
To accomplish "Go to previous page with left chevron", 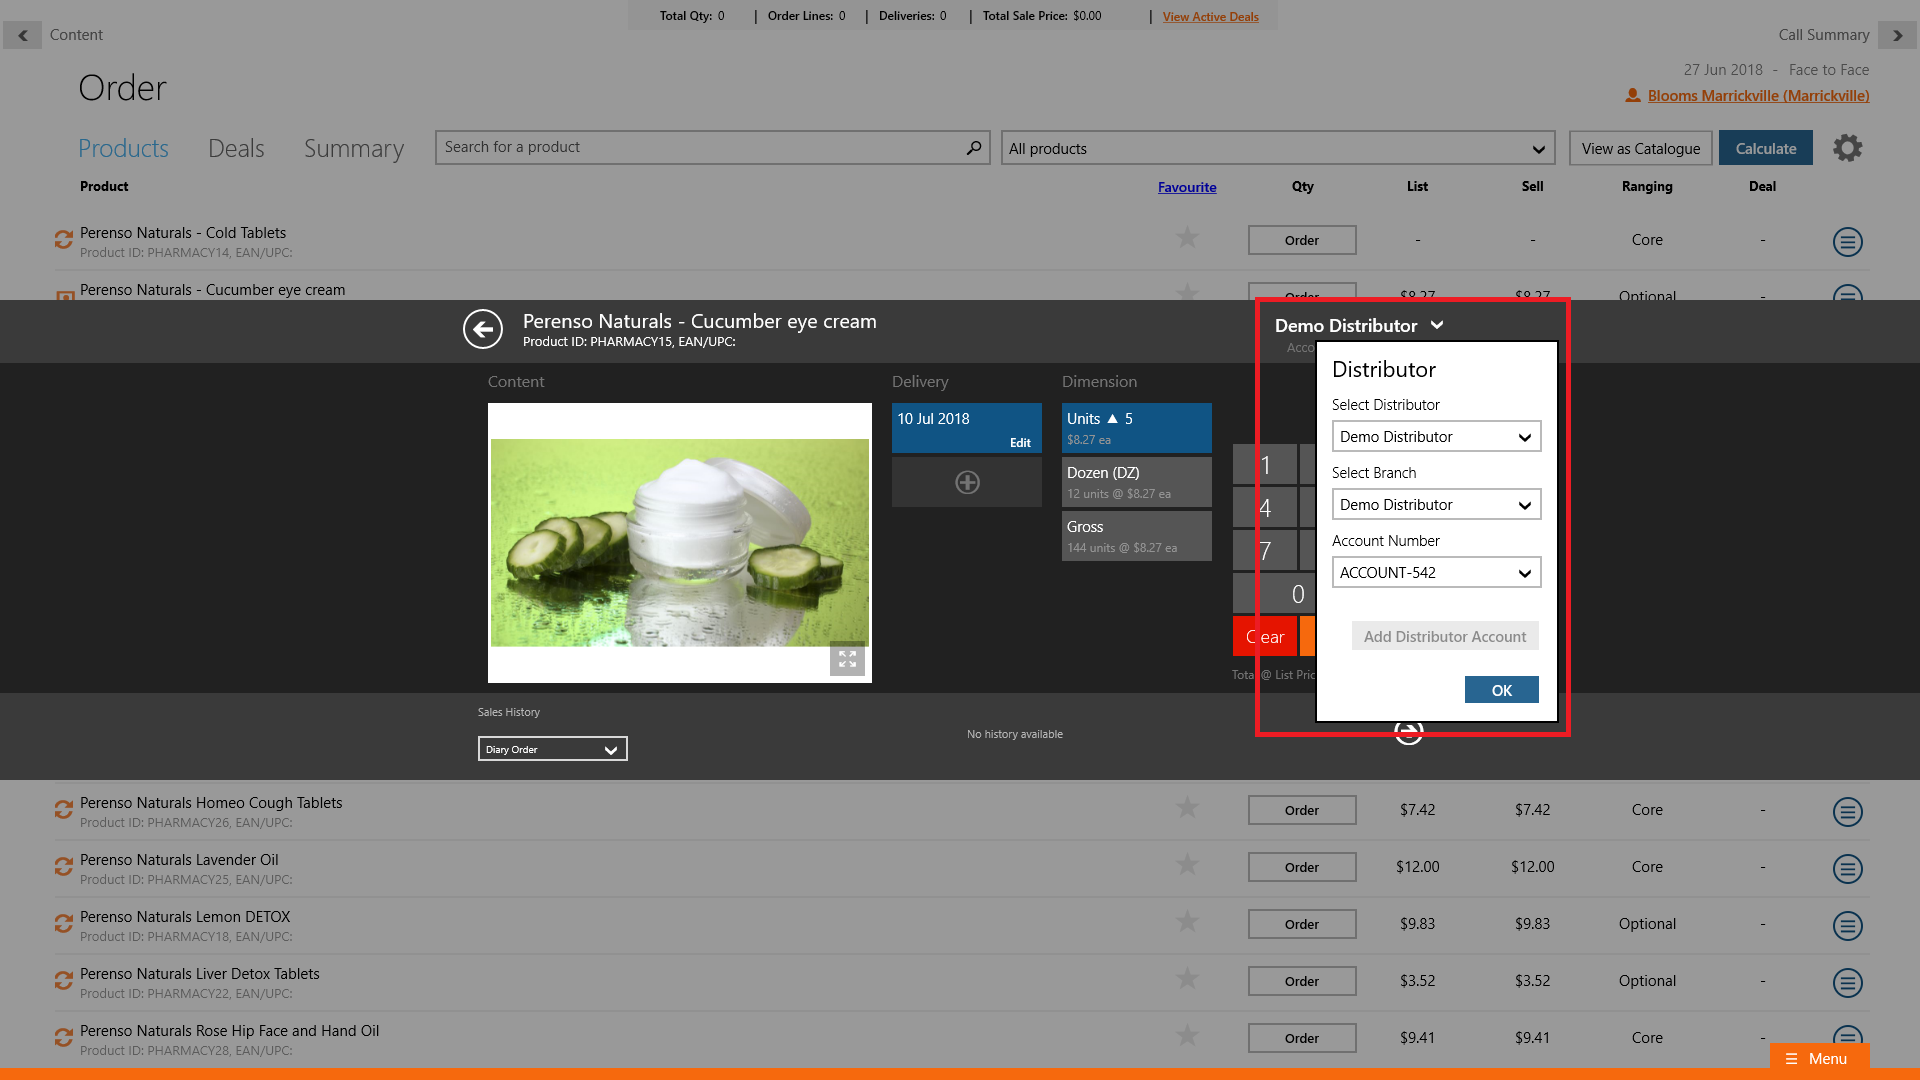I will [x=22, y=35].
